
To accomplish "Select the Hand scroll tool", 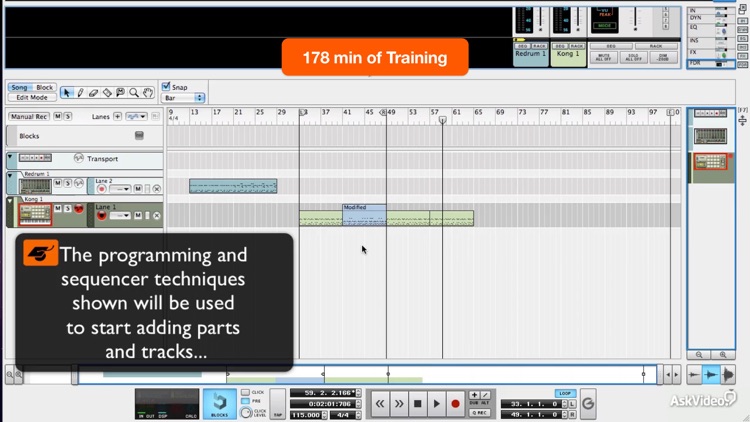I will coord(148,92).
